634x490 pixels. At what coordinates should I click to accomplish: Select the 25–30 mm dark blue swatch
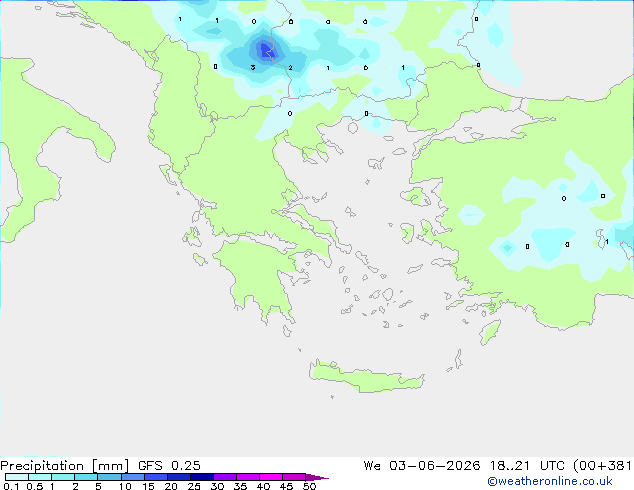point(202,477)
